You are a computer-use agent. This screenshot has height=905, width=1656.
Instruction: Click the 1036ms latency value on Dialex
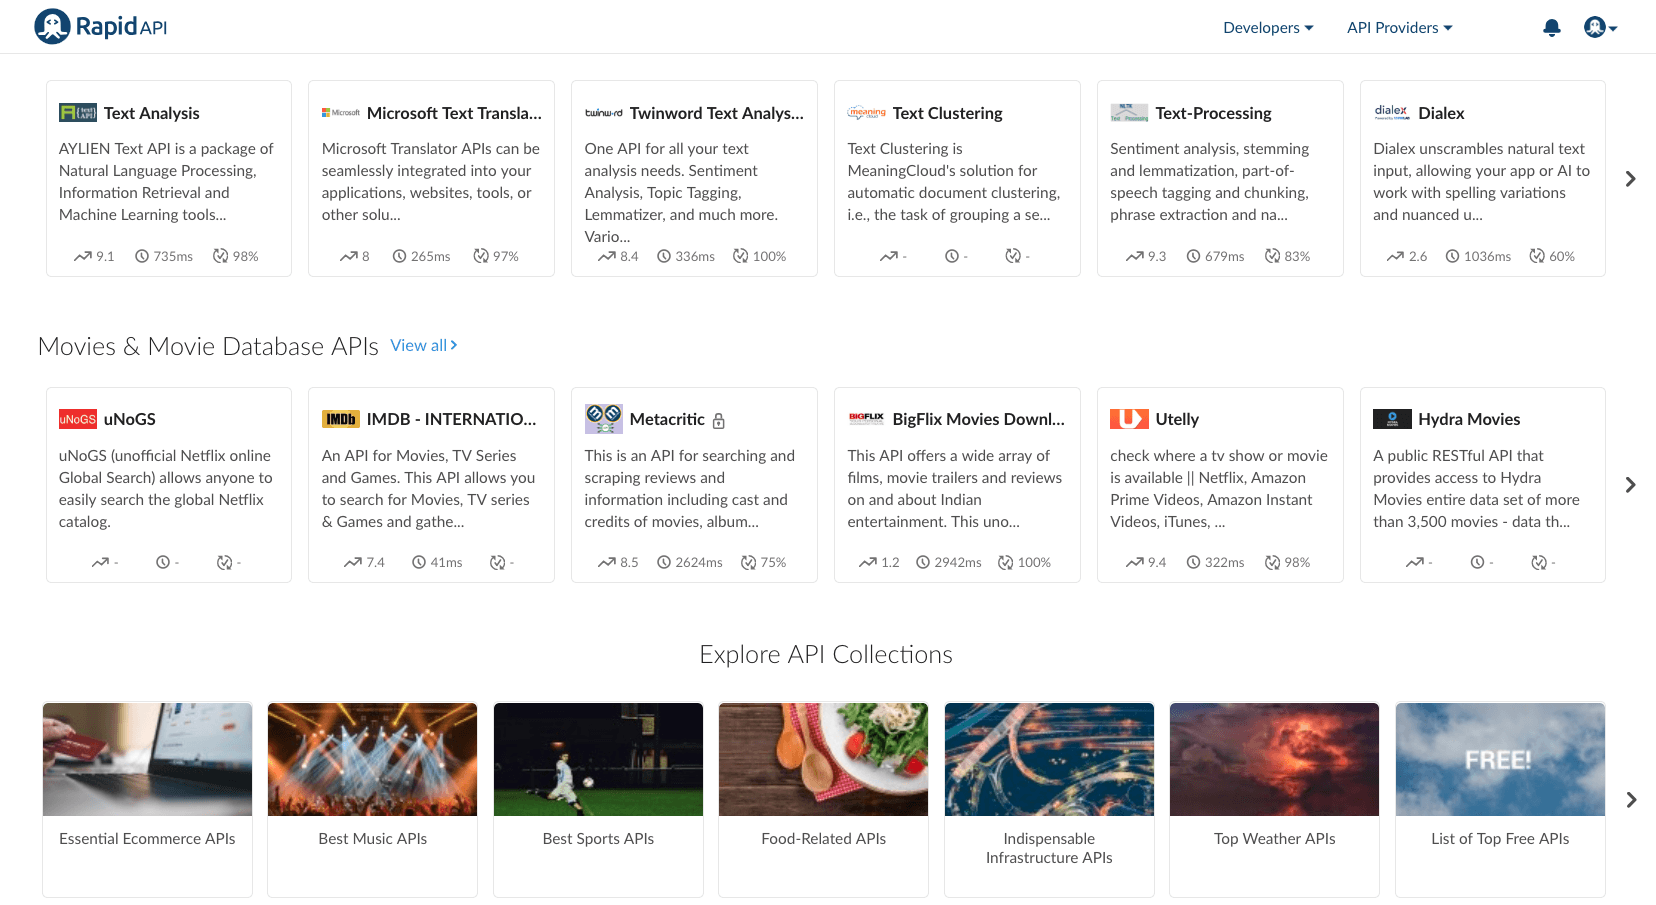(1487, 257)
